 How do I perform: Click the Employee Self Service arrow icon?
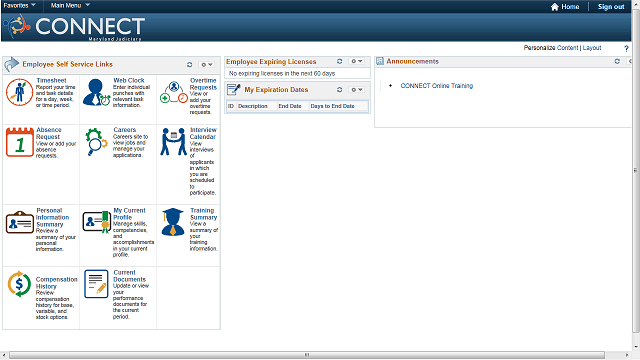coord(12,64)
